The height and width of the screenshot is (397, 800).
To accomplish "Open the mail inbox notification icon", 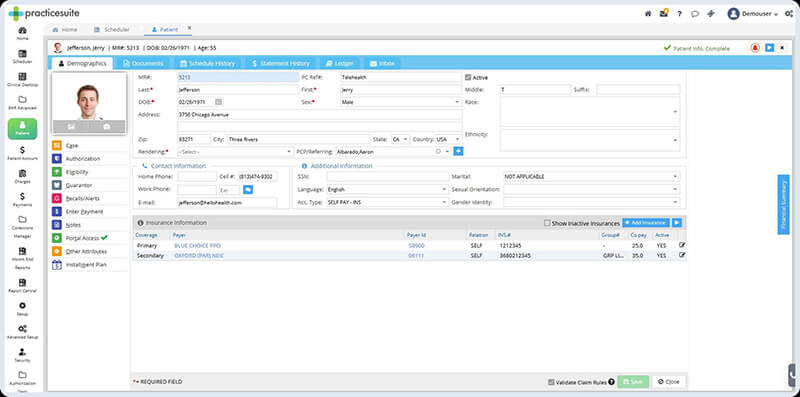I will coord(664,13).
